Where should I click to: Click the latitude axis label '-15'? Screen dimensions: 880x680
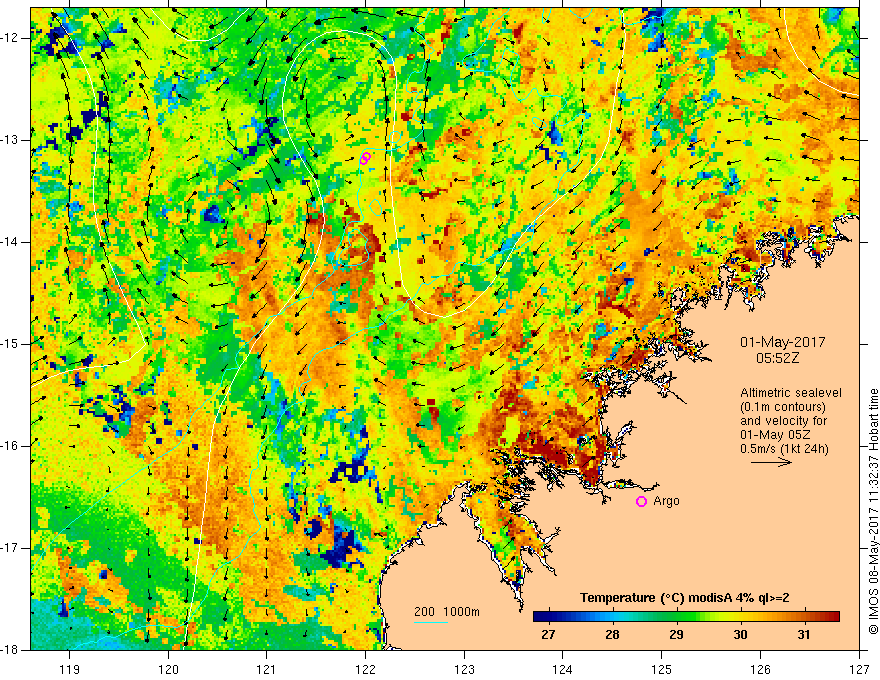(x=10, y=344)
